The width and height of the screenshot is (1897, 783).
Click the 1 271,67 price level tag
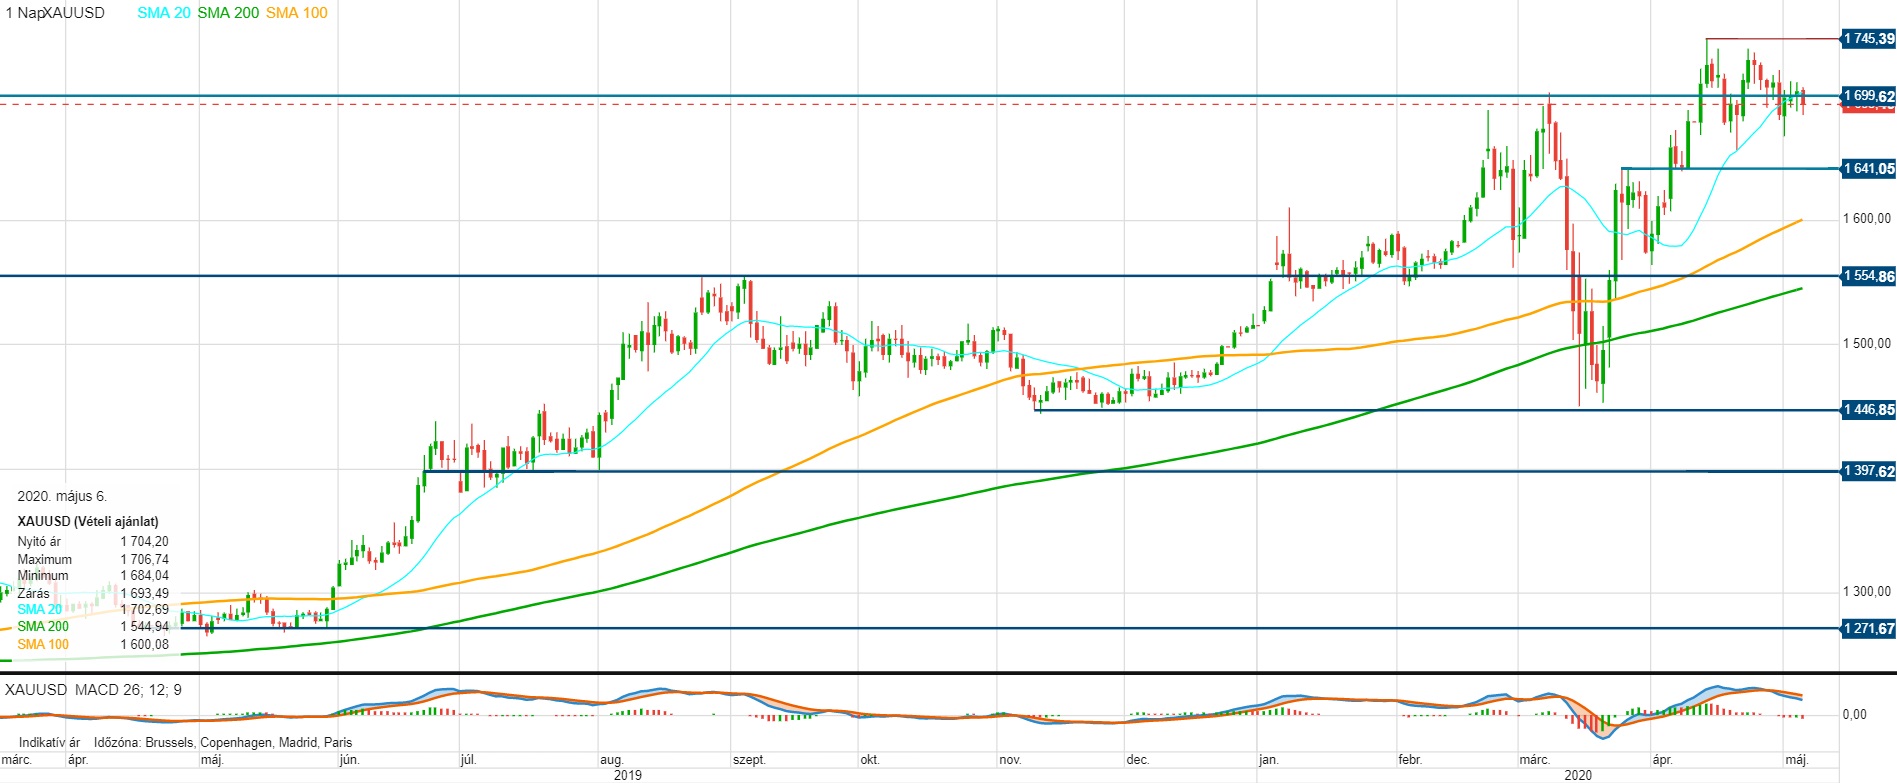pyautogui.click(x=1868, y=629)
